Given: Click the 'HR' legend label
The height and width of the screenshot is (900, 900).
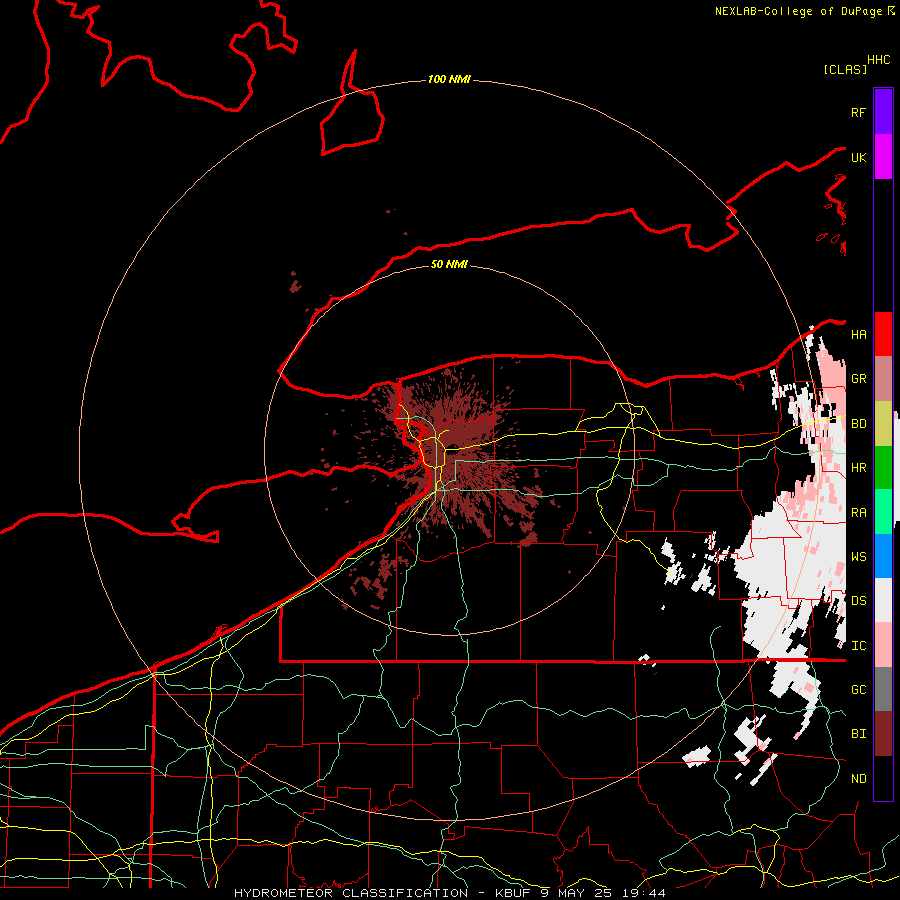Looking at the screenshot, I should coord(859,468).
